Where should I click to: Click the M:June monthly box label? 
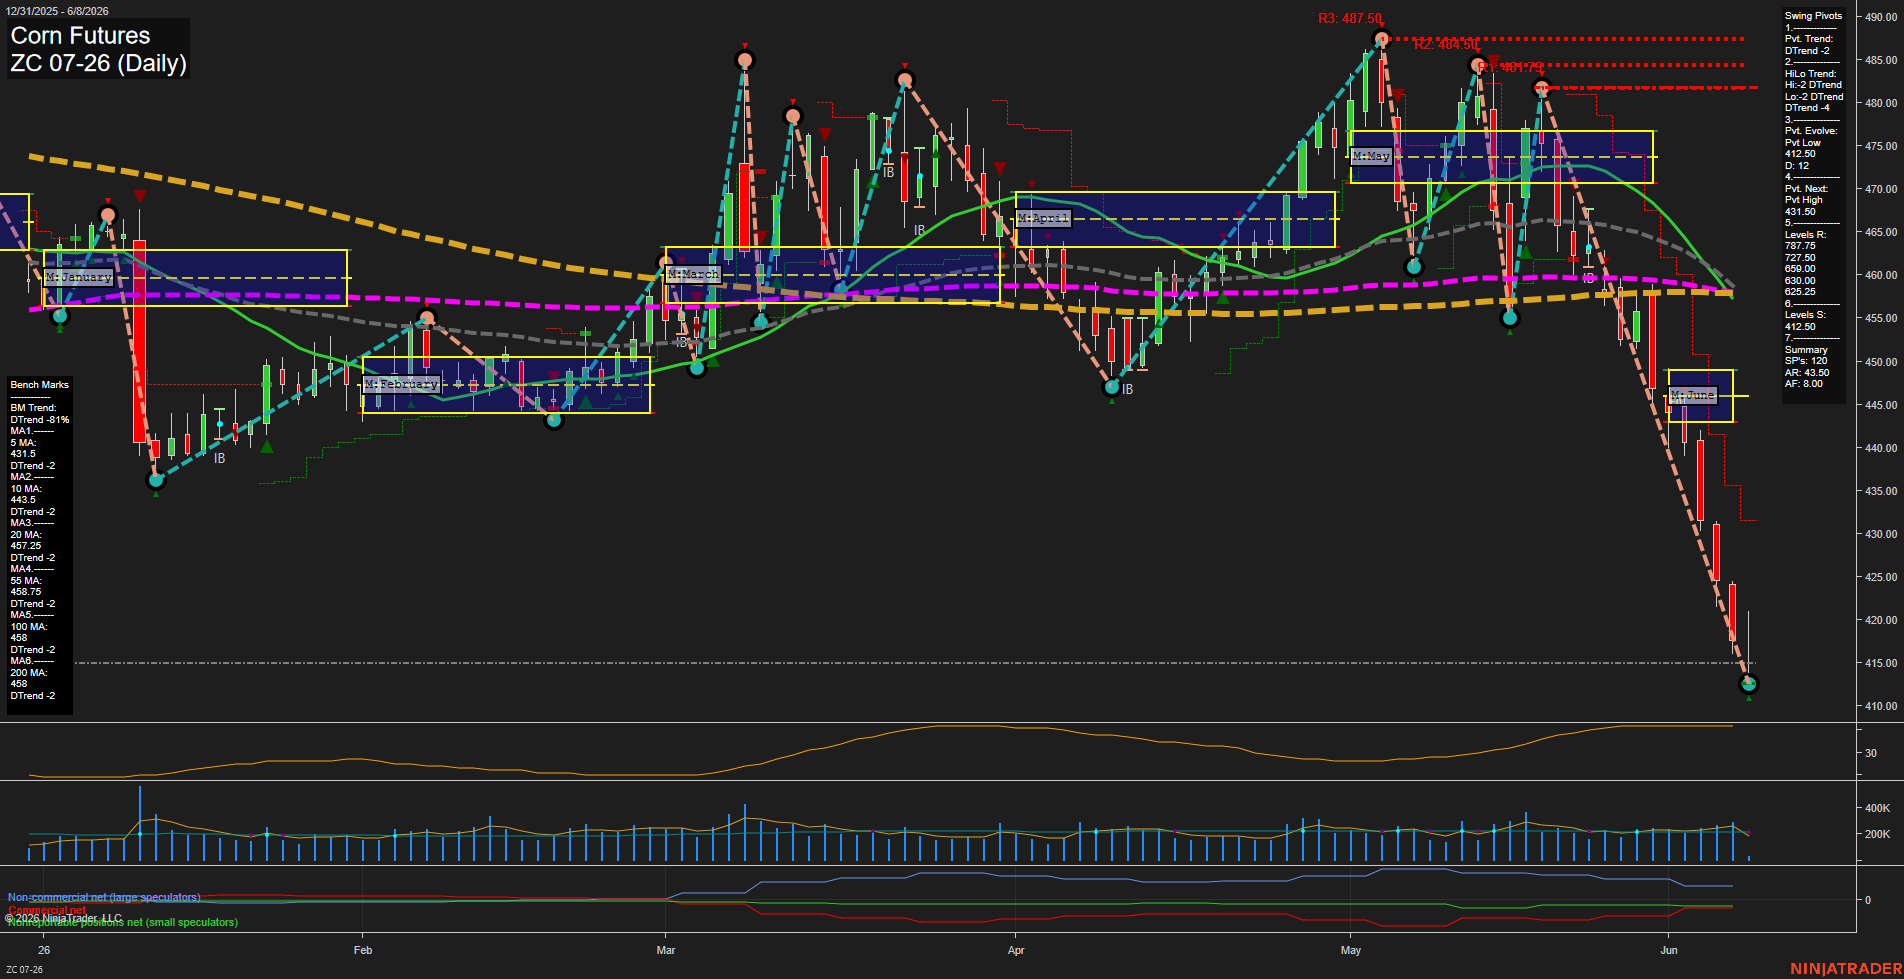(1692, 395)
